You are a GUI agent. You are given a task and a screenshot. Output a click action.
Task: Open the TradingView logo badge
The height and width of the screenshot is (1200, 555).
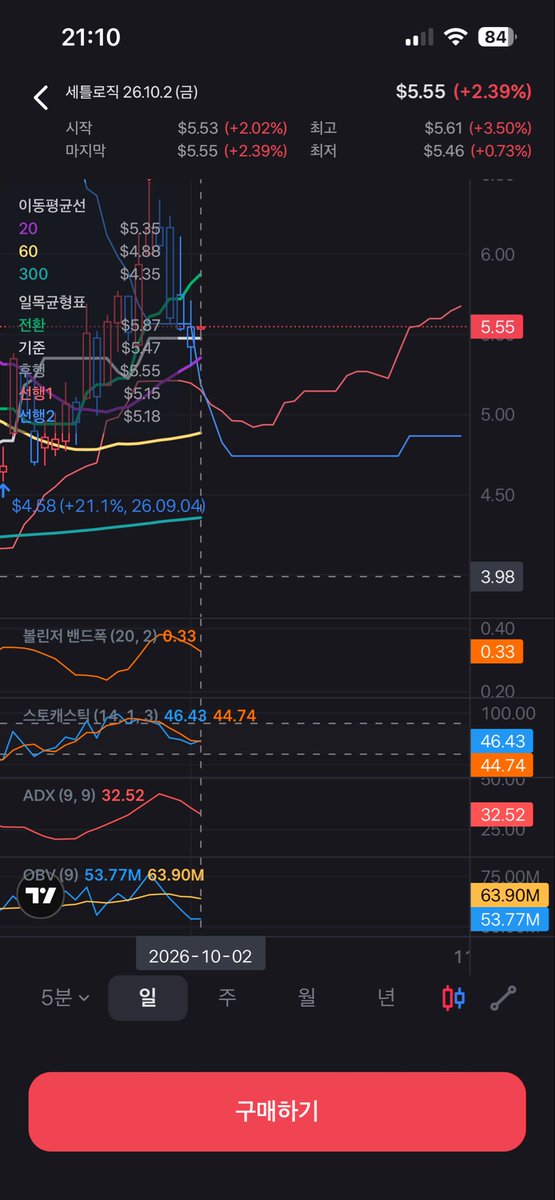pyautogui.click(x=41, y=897)
